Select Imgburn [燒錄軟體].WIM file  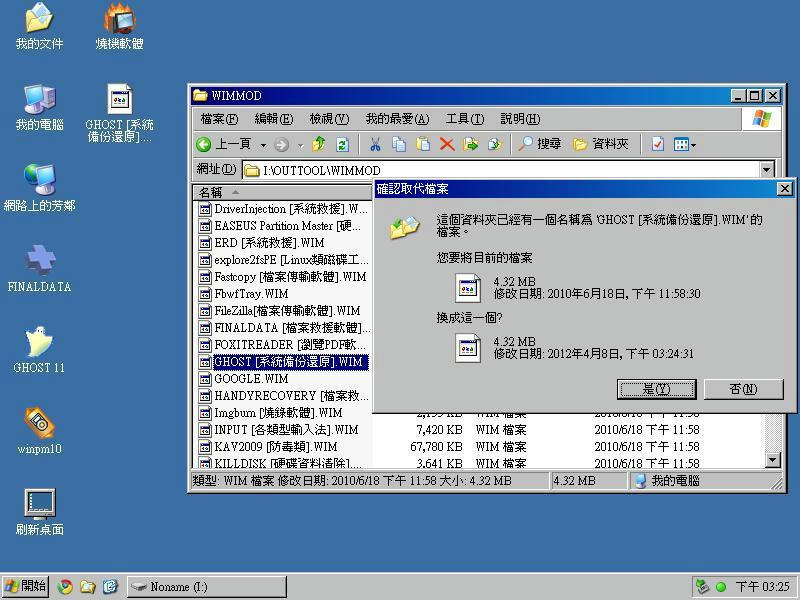point(271,412)
